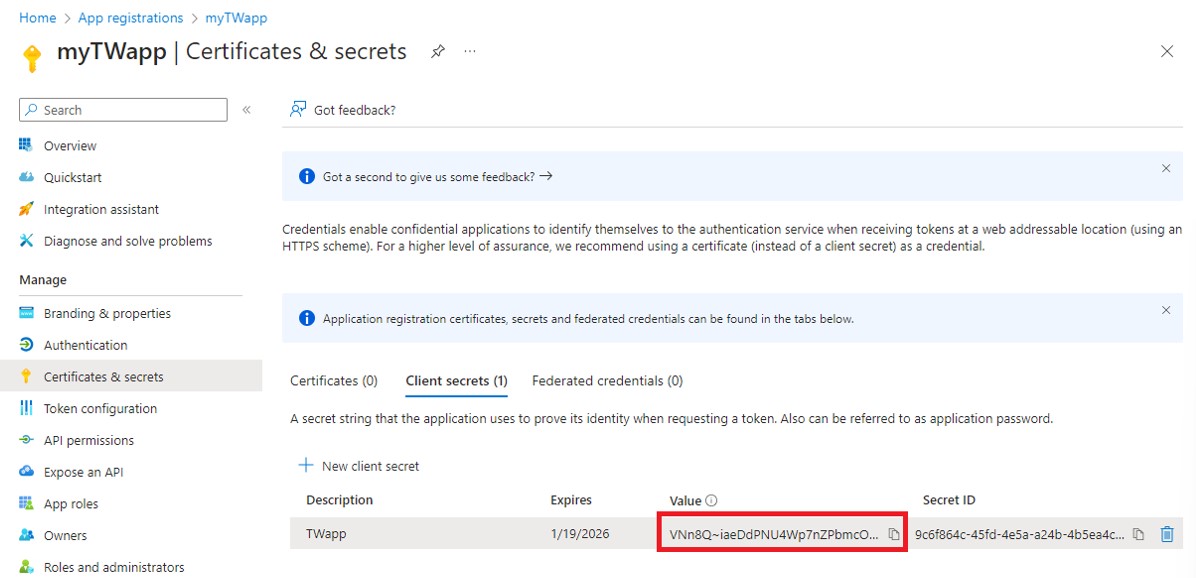Viewport: 1196px width, 578px height.
Task: Click the Value info icon
Action: pyautogui.click(x=711, y=501)
